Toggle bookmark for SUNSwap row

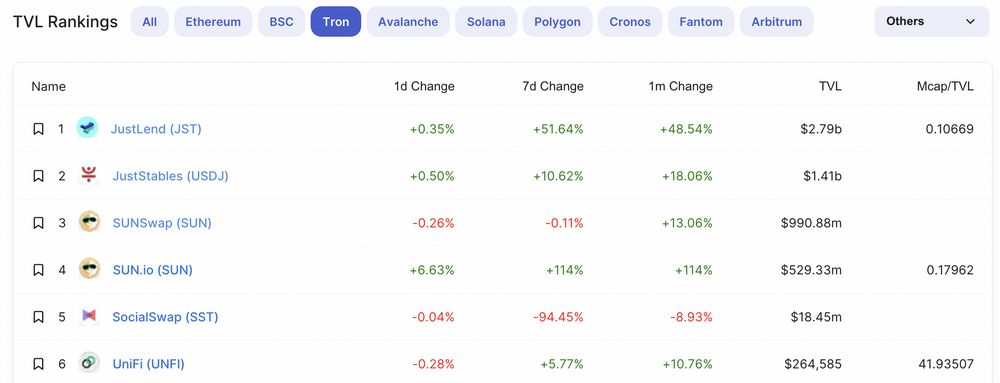coord(38,223)
